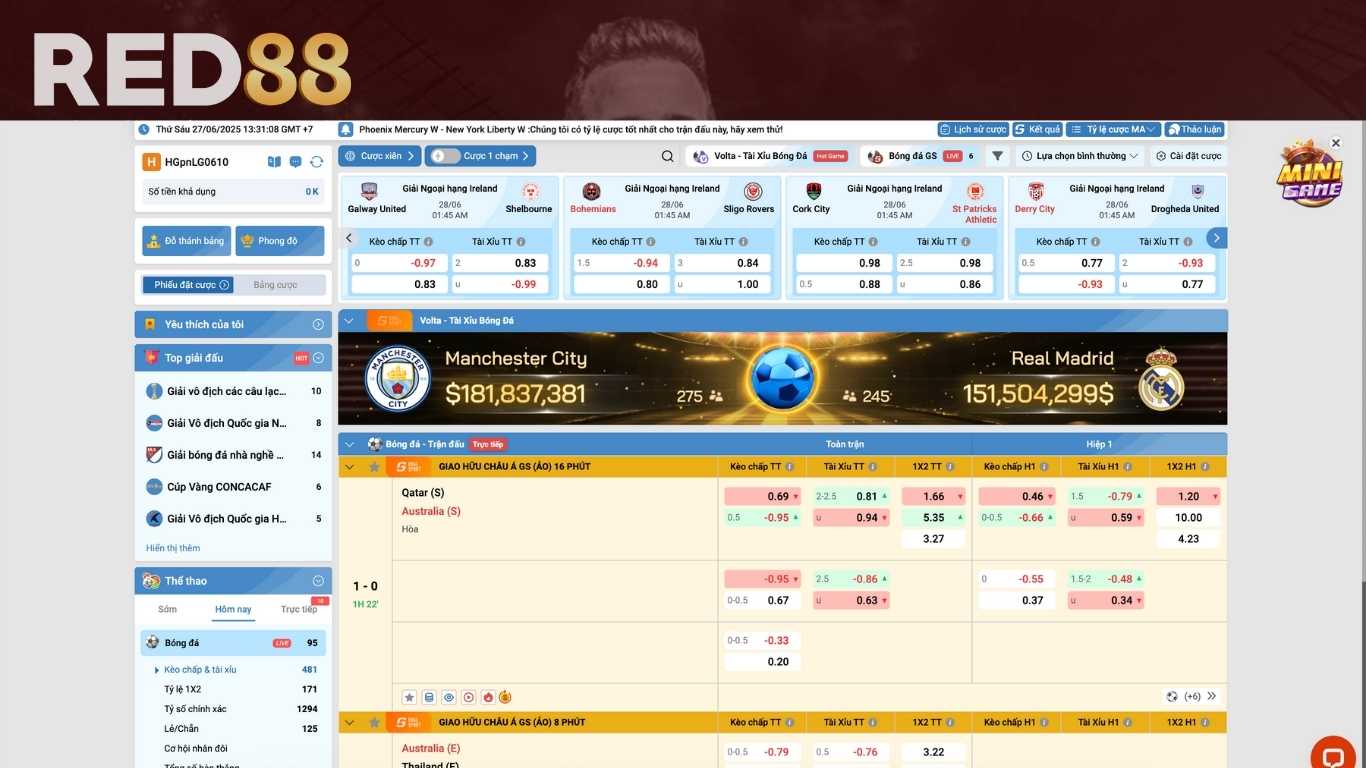This screenshot has width=1366, height=768.
Task: Collapse the GIAO HỮU CHÂU Á 8 PHÚT league
Action: coord(349,722)
